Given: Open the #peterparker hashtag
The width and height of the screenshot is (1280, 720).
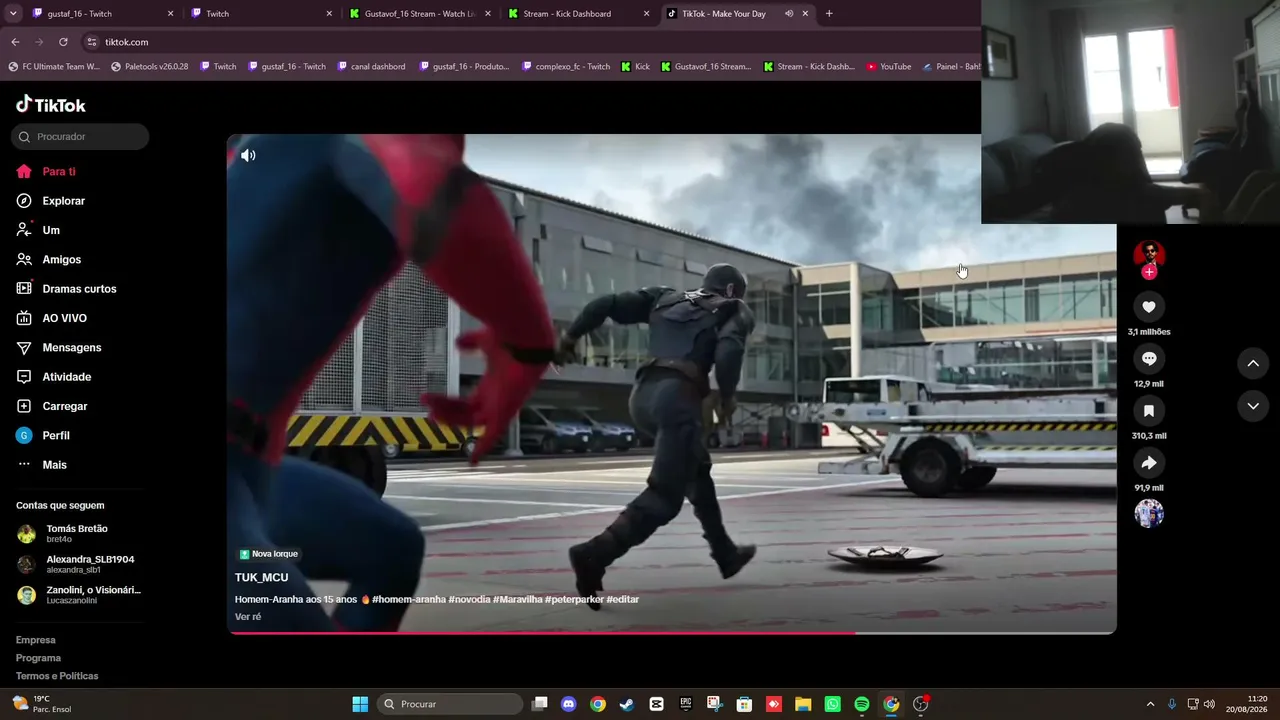Looking at the screenshot, I should tap(574, 599).
